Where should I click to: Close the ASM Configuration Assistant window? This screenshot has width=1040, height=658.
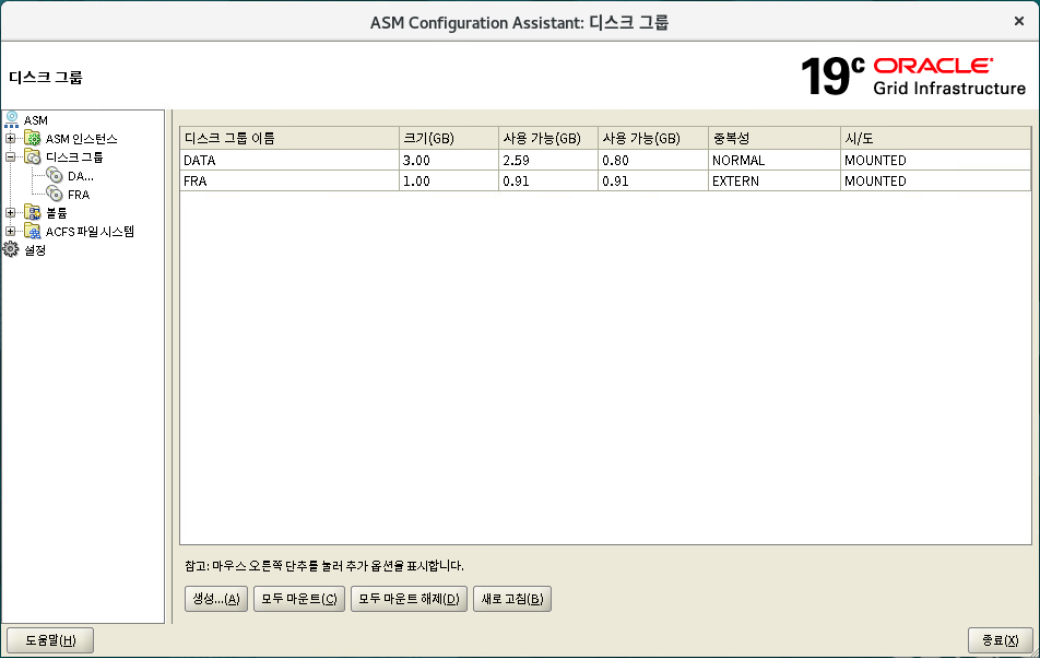tap(1019, 21)
